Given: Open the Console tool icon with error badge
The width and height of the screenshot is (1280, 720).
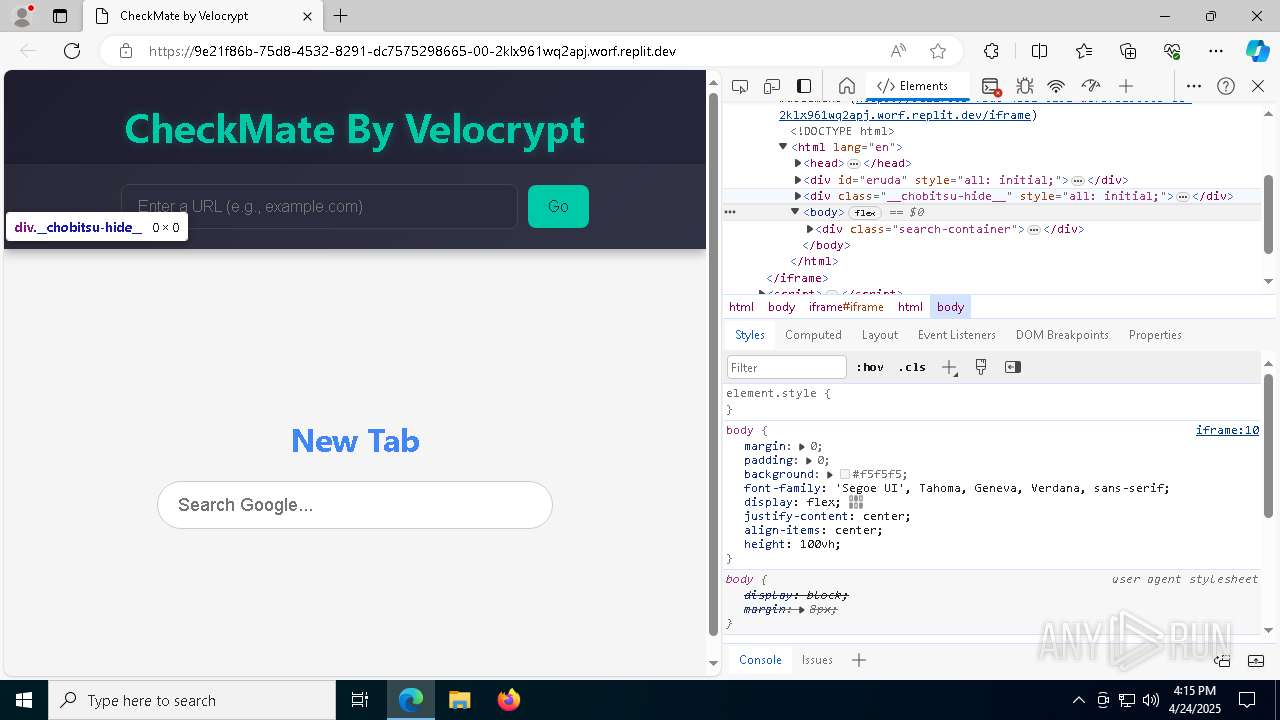Looking at the screenshot, I should (x=991, y=86).
